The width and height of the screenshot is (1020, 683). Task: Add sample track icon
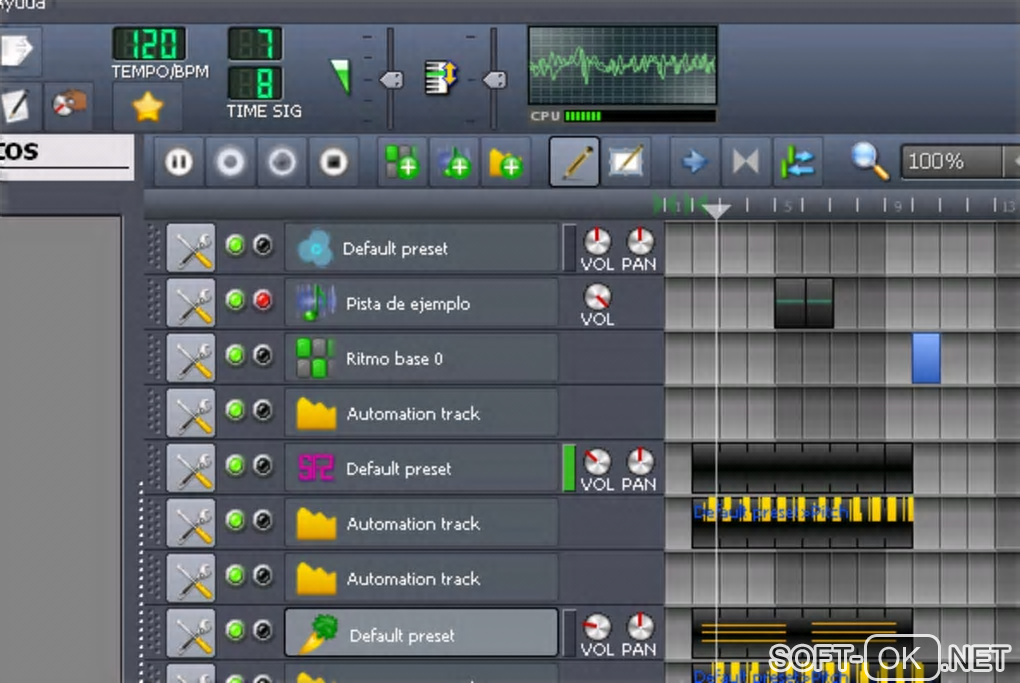[x=454, y=162]
